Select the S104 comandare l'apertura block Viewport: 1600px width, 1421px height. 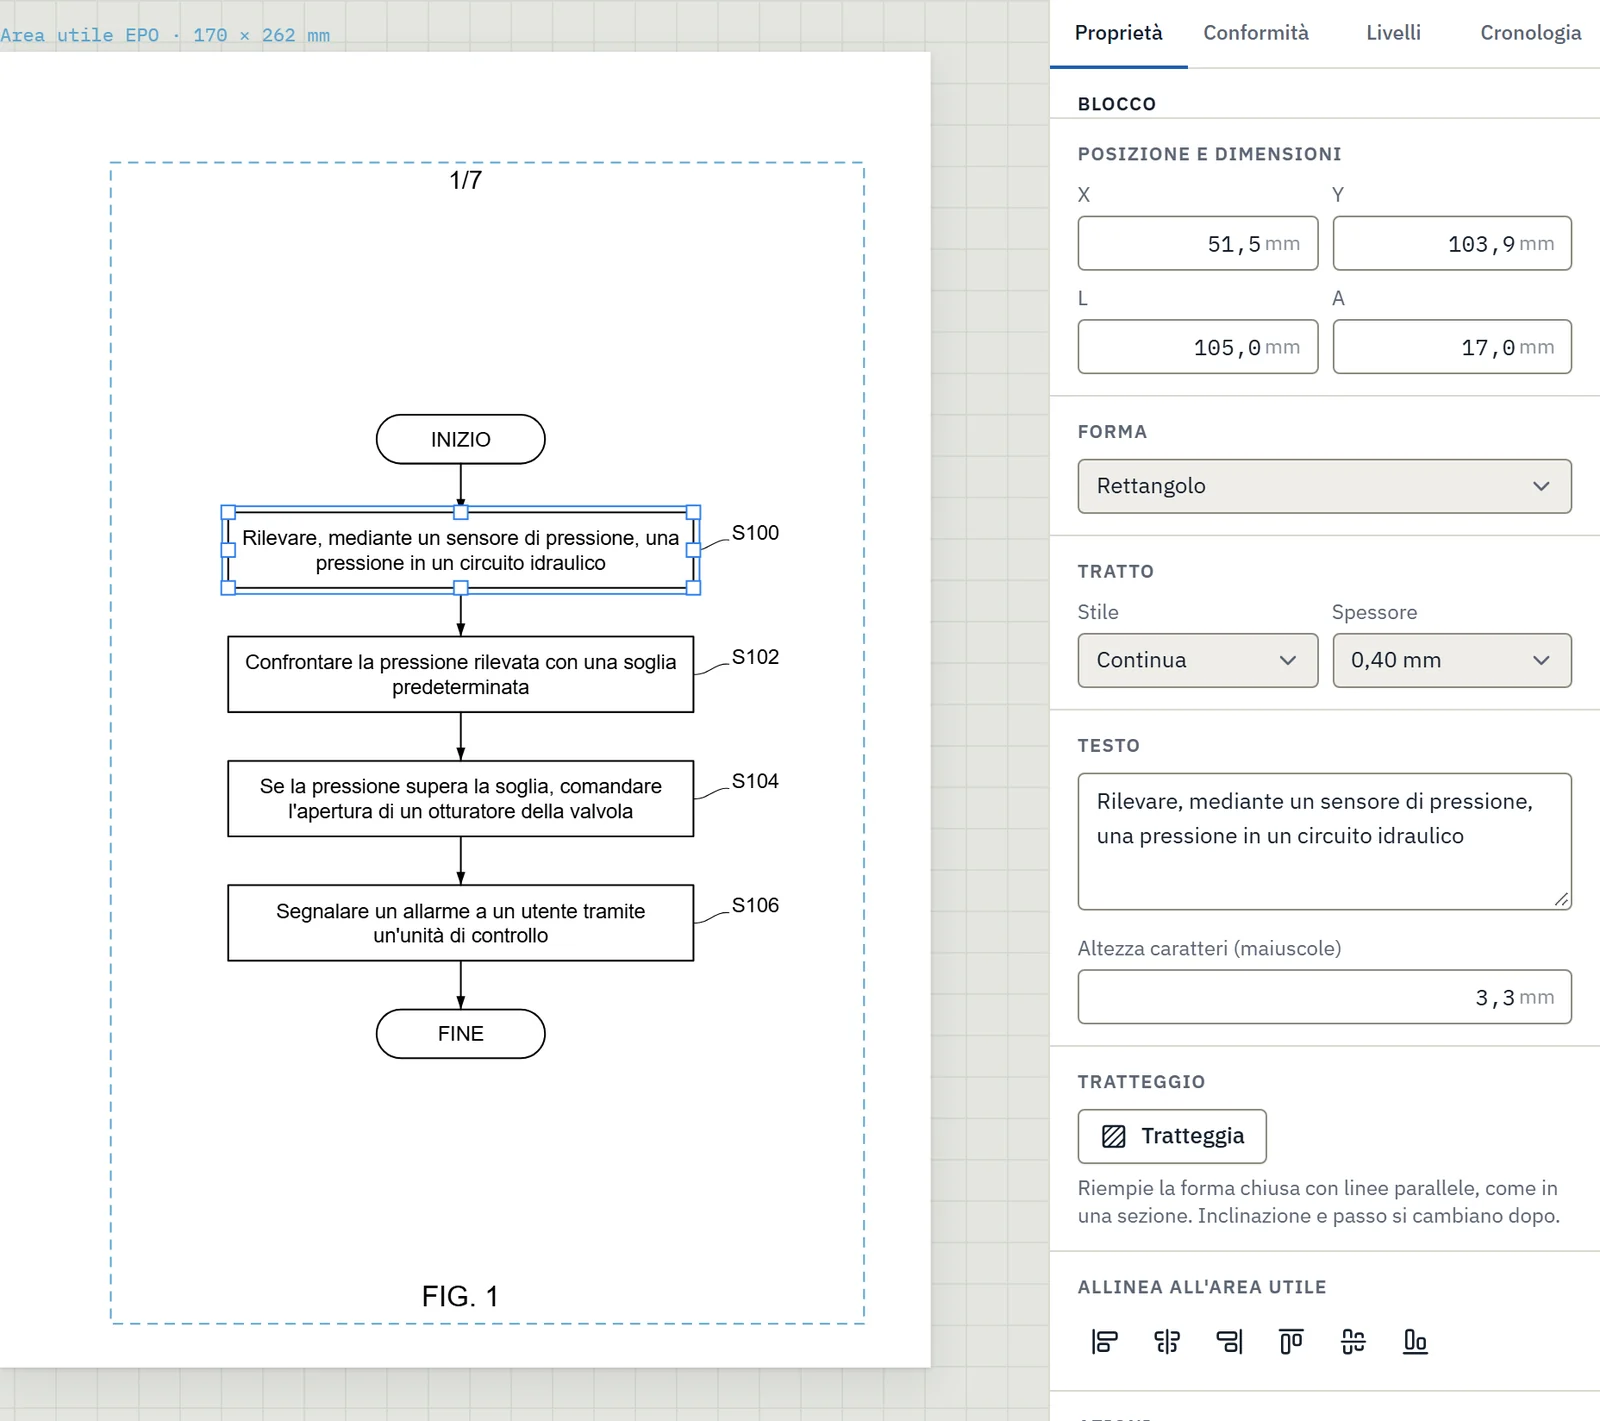[x=460, y=799]
